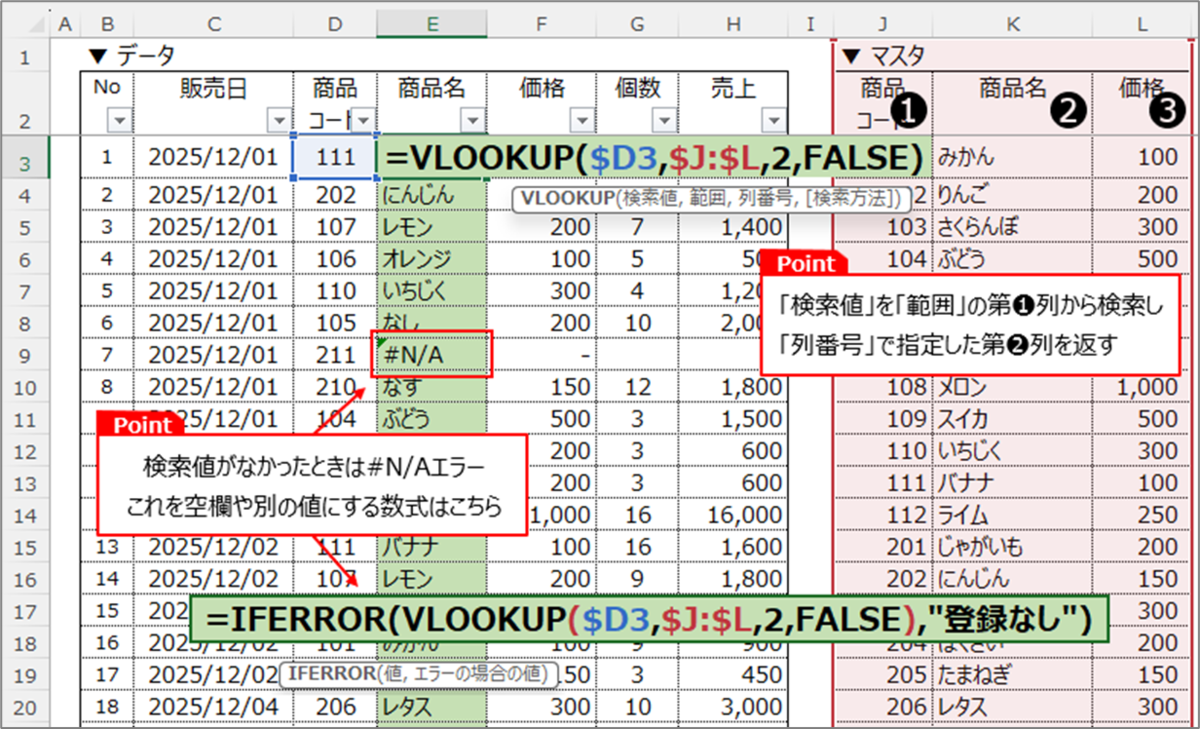Click master code 205 cell
Screen dimensions: 1200x729
[883, 674]
